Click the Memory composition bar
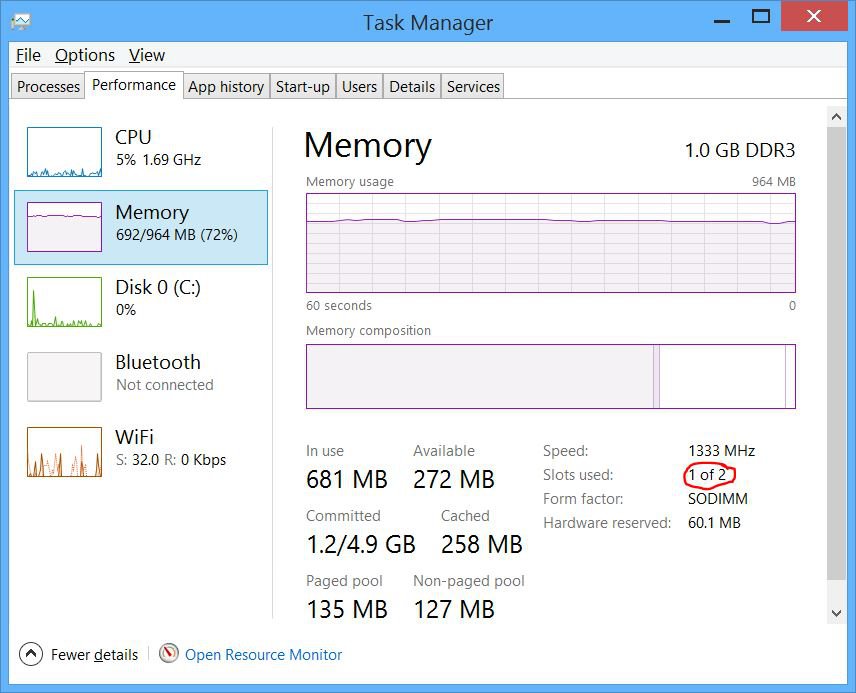The height and width of the screenshot is (693, 856). [550, 377]
